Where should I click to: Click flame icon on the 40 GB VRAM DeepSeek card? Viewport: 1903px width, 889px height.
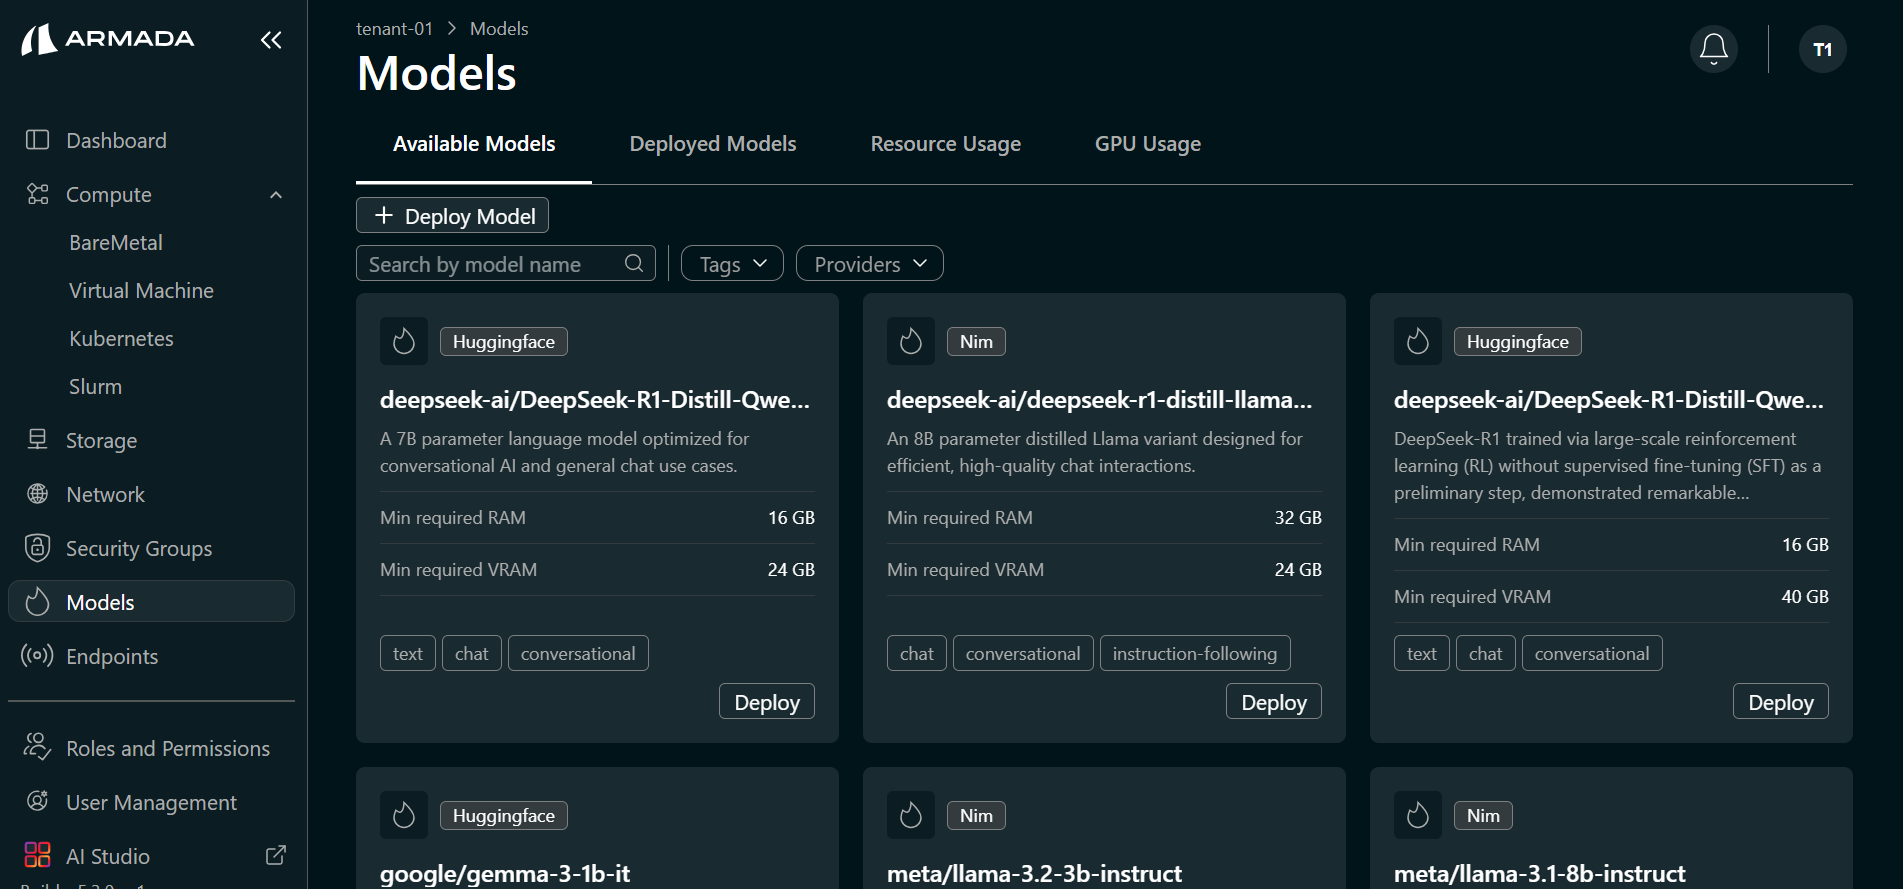click(x=1418, y=341)
